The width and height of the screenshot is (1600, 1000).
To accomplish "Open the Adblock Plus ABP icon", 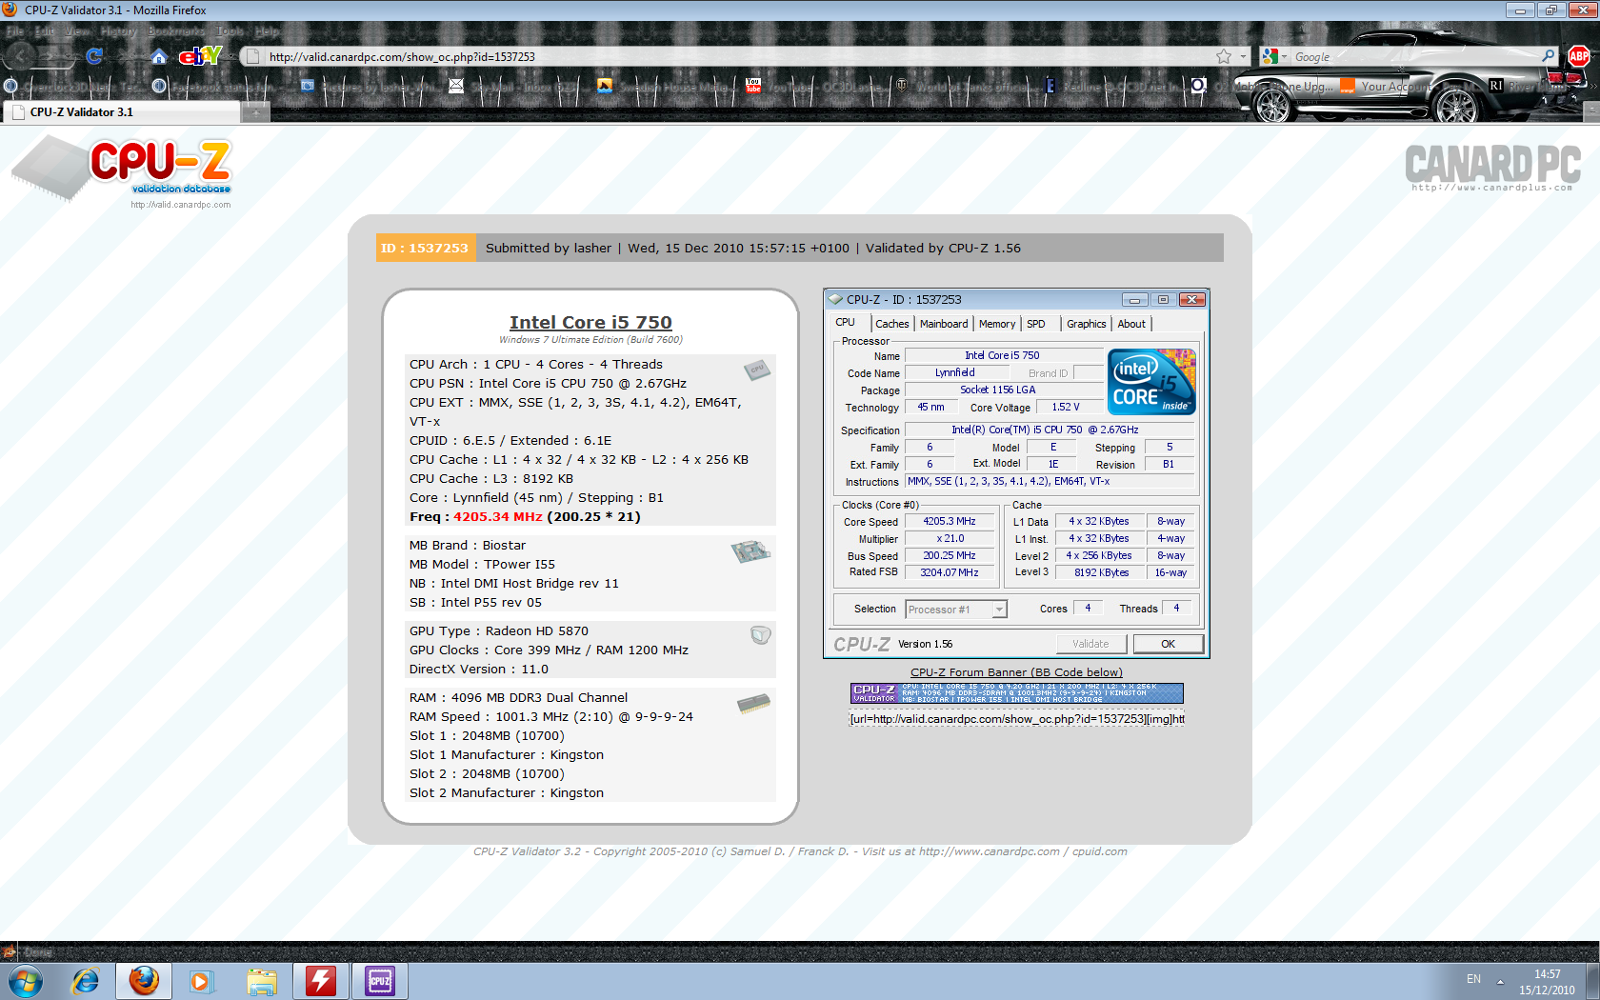I will pos(1579,56).
